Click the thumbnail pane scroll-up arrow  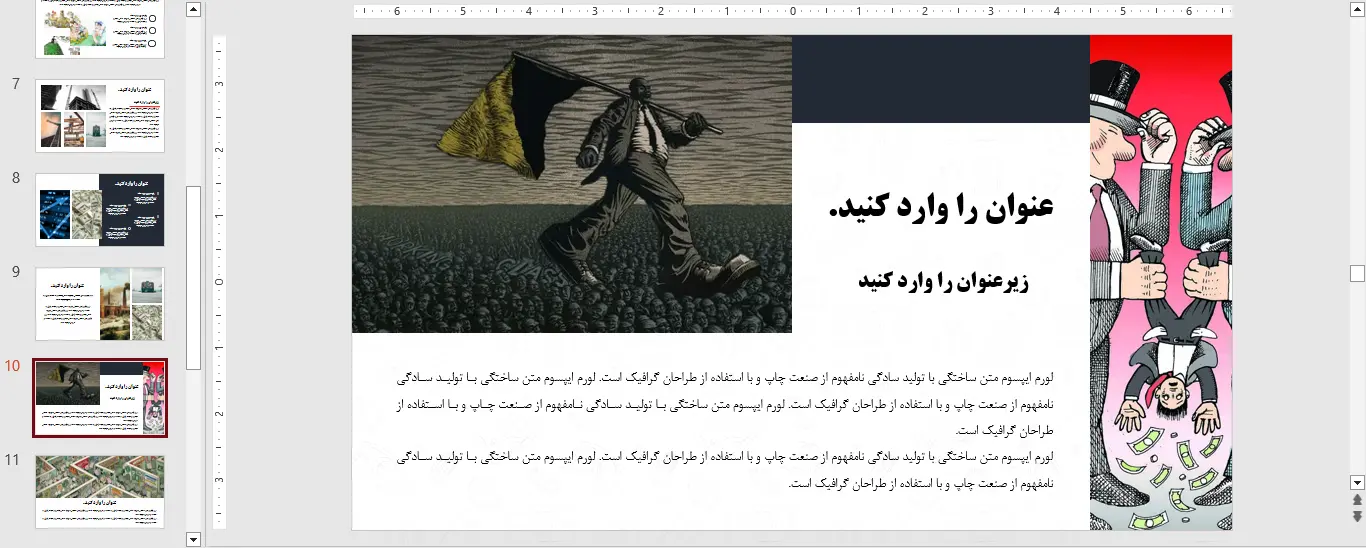point(194,10)
